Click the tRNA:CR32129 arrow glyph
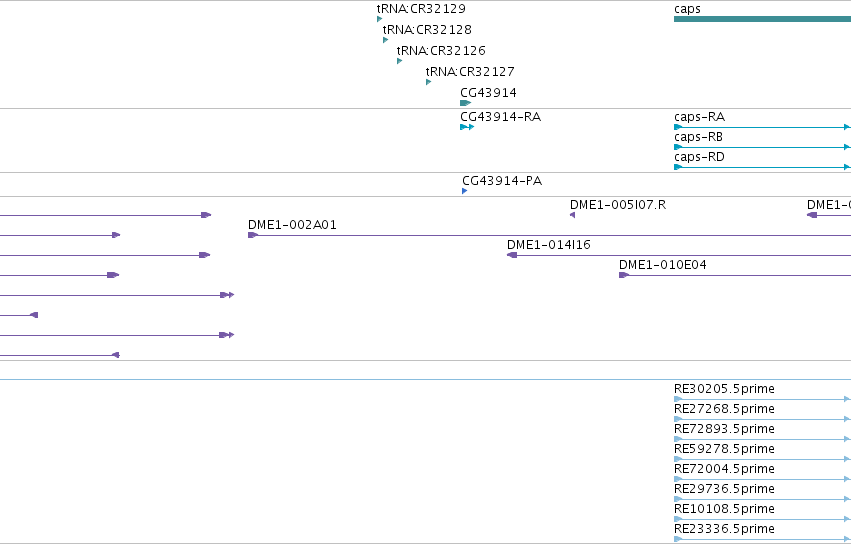 tap(379, 19)
